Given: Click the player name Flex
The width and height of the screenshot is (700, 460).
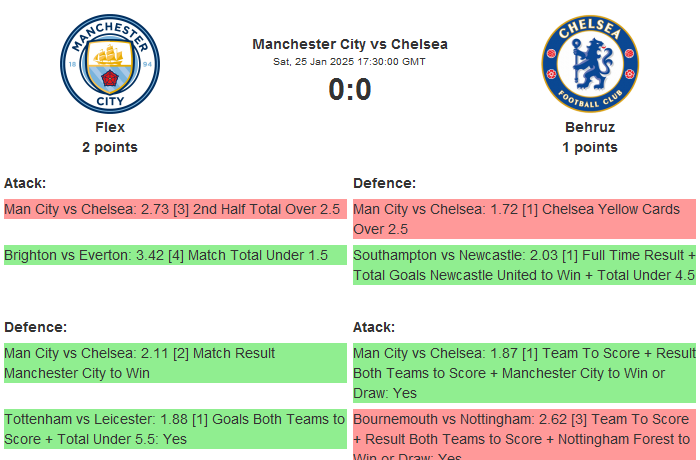Looking at the screenshot, I should [110, 127].
